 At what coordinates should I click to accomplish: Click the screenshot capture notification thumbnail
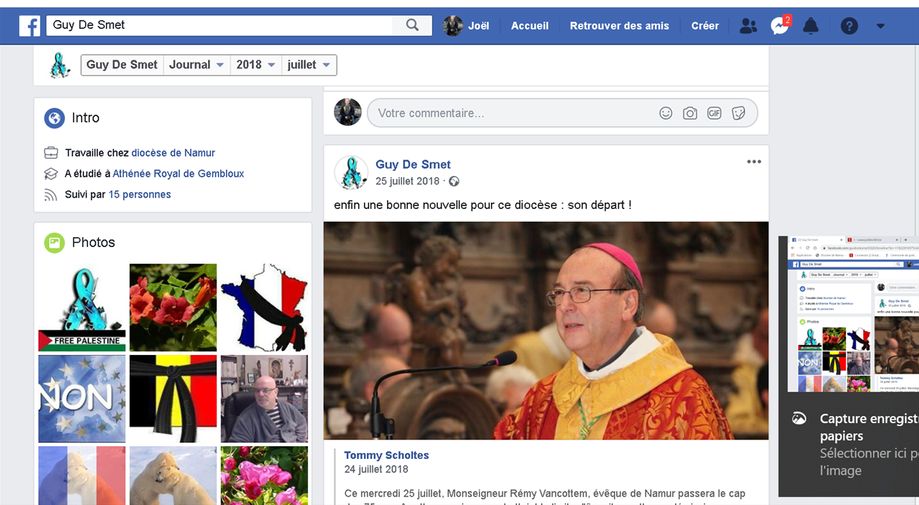(853, 314)
